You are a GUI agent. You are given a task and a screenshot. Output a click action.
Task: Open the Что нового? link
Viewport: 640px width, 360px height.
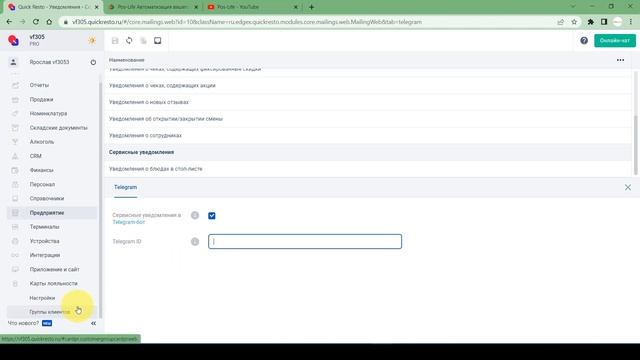coord(23,323)
